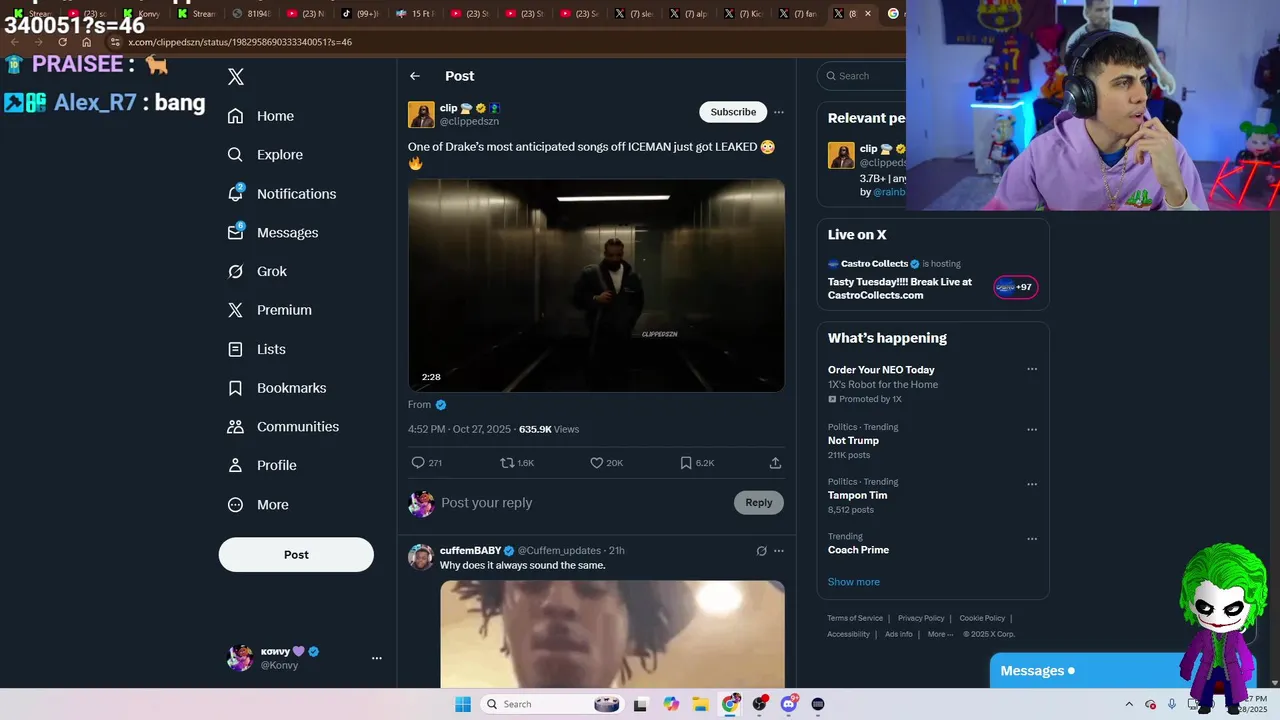This screenshot has width=1280, height=720.
Task: Open options for Tampon Tim trend
Action: pos(1032,484)
